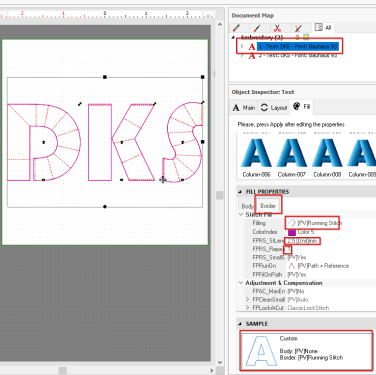Click the bottom-center round handle of selection
The height and width of the screenshot is (375, 376).
tap(105, 207)
